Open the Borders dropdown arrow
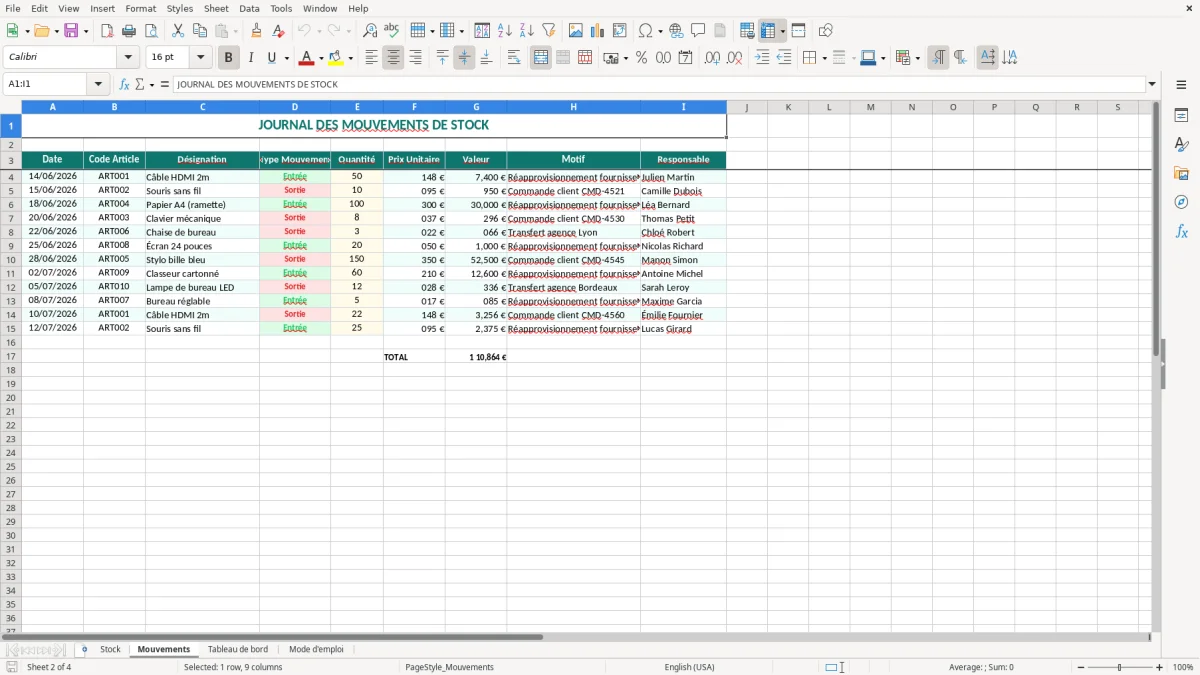Image resolution: width=1200 pixels, height=675 pixels. [x=824, y=58]
